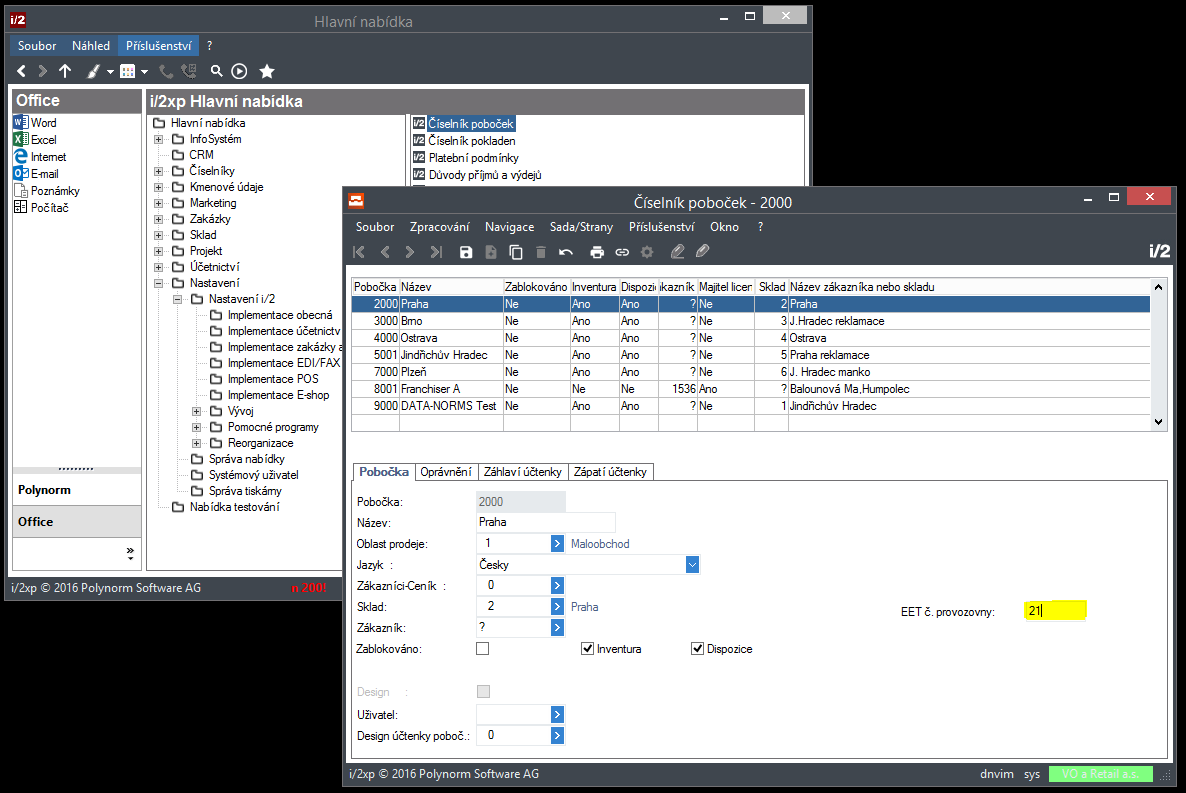The width and height of the screenshot is (1186, 793).
Task: Select the Polynorm sidebar section
Action: click(x=76, y=490)
